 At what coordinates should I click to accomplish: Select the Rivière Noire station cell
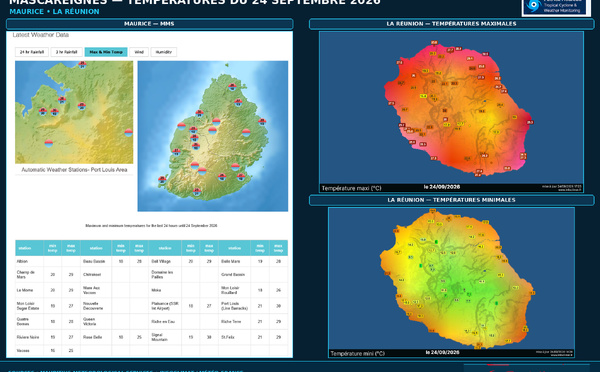pyautogui.click(x=29, y=337)
